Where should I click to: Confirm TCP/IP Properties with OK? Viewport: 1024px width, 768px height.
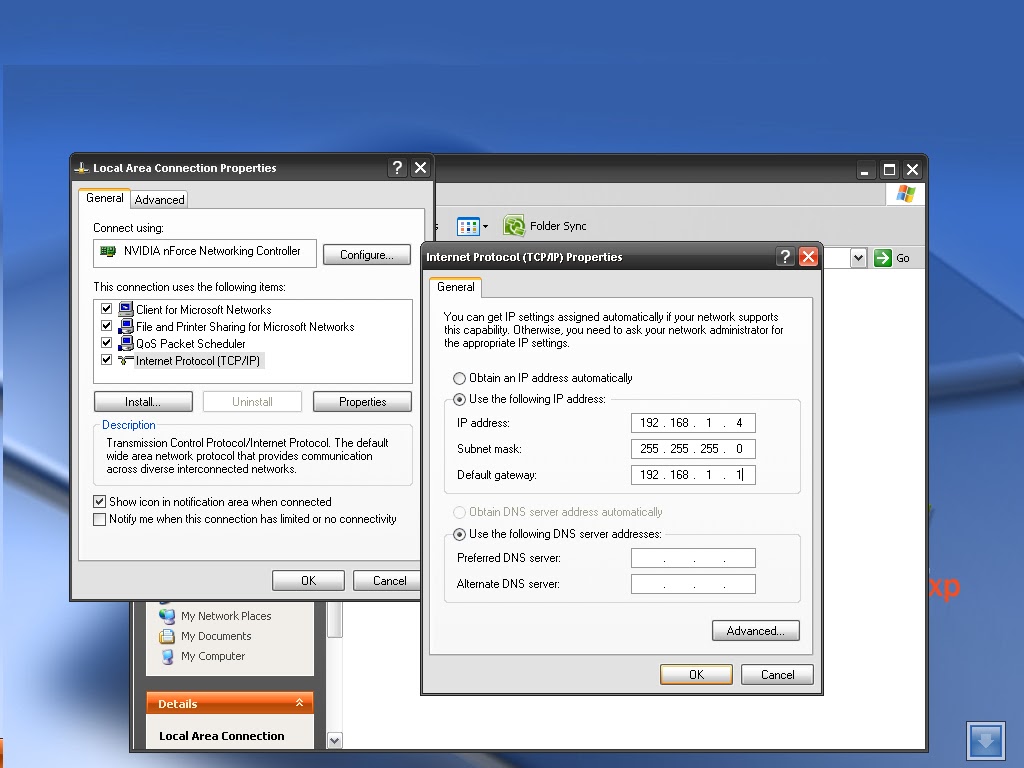click(696, 675)
